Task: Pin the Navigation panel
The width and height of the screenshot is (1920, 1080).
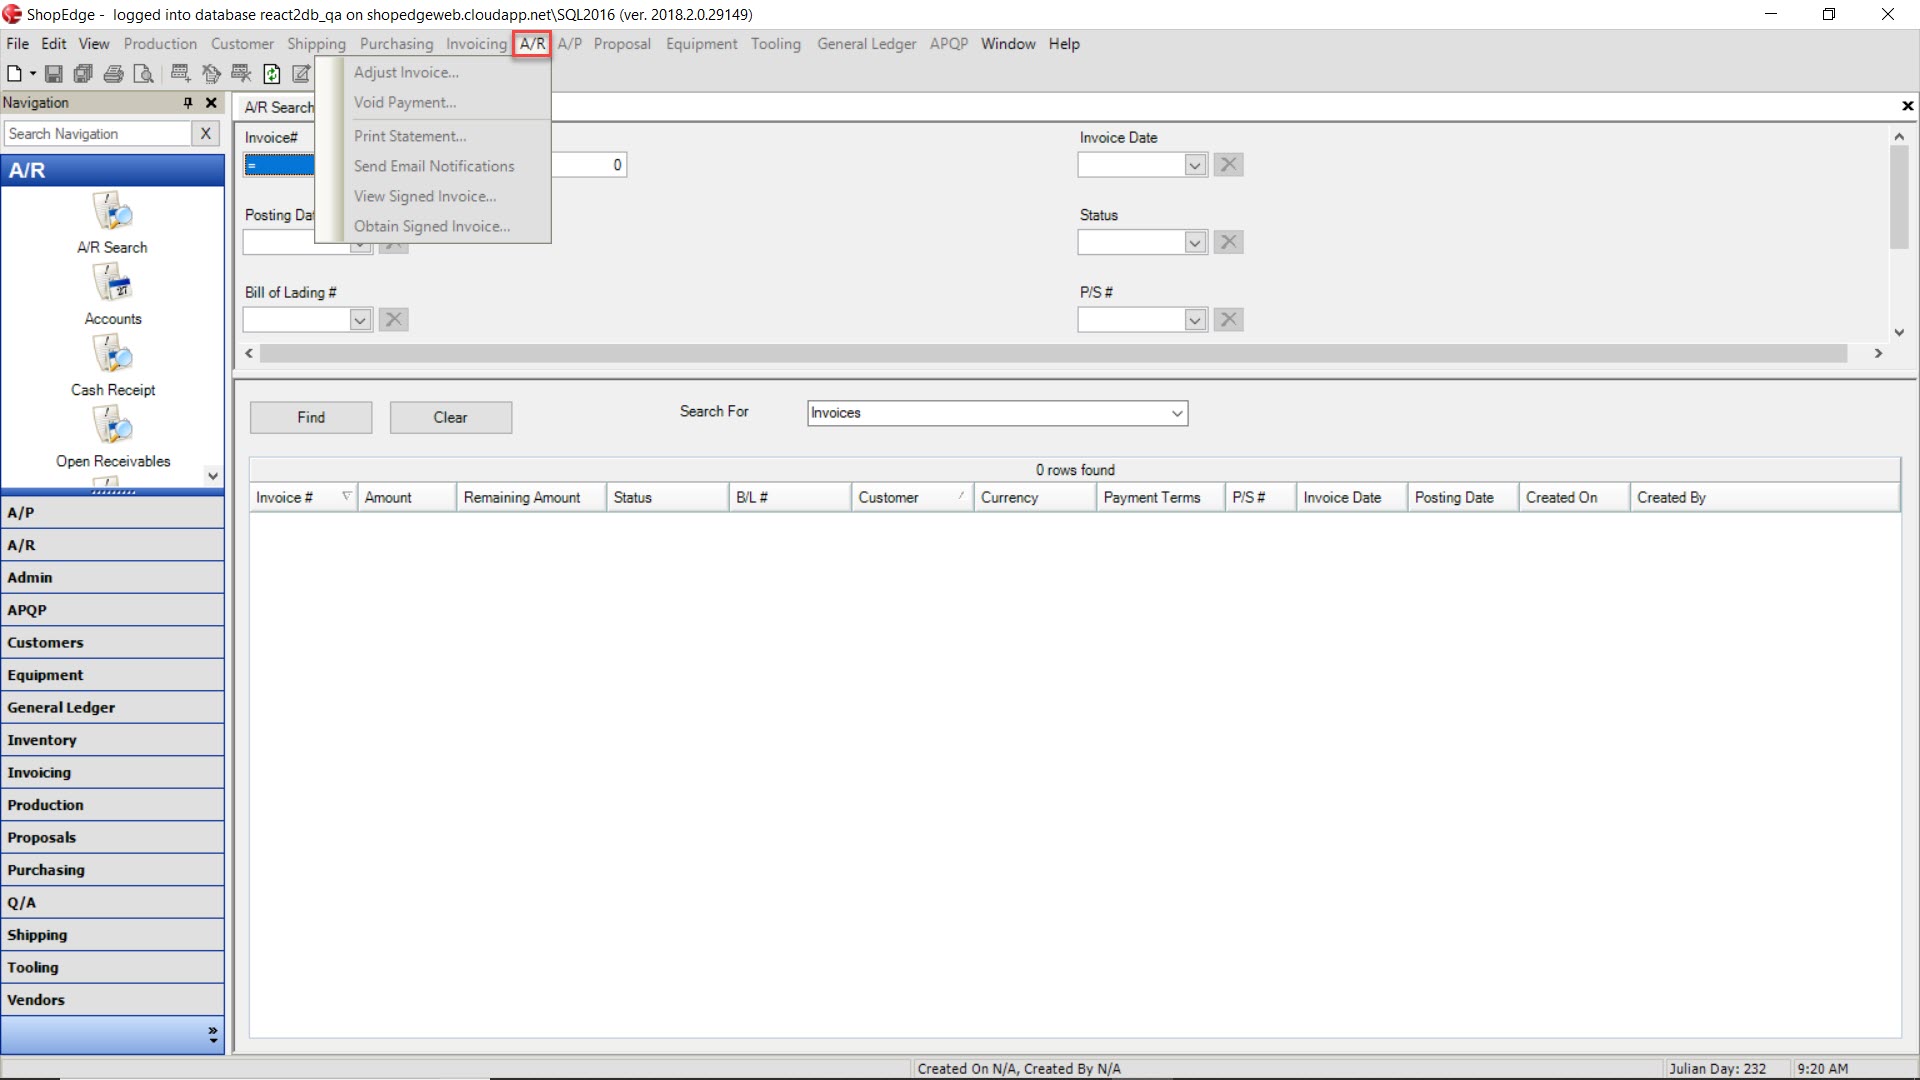Action: pos(188,103)
